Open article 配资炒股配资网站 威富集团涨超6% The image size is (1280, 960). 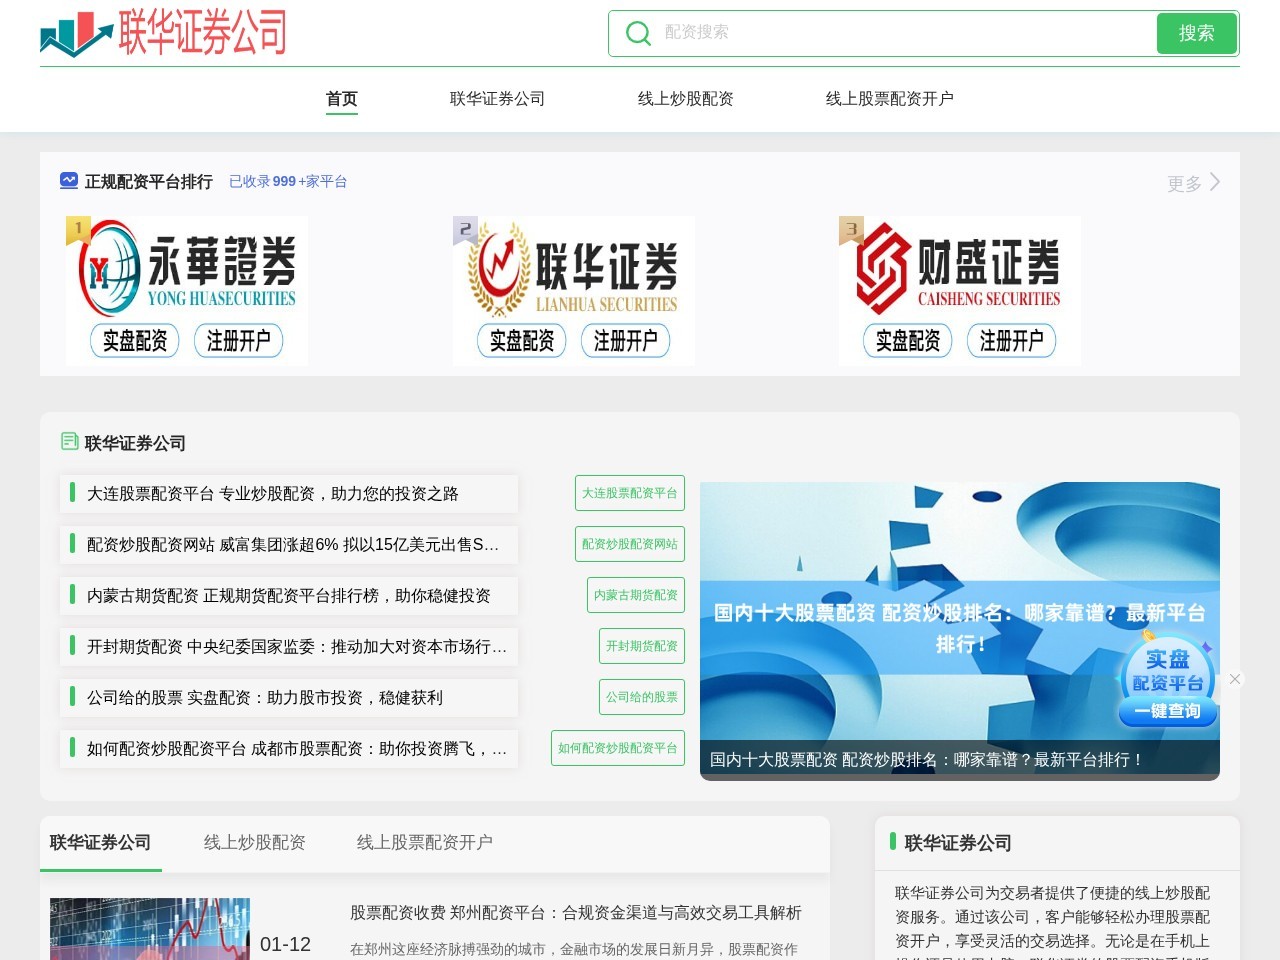(289, 545)
